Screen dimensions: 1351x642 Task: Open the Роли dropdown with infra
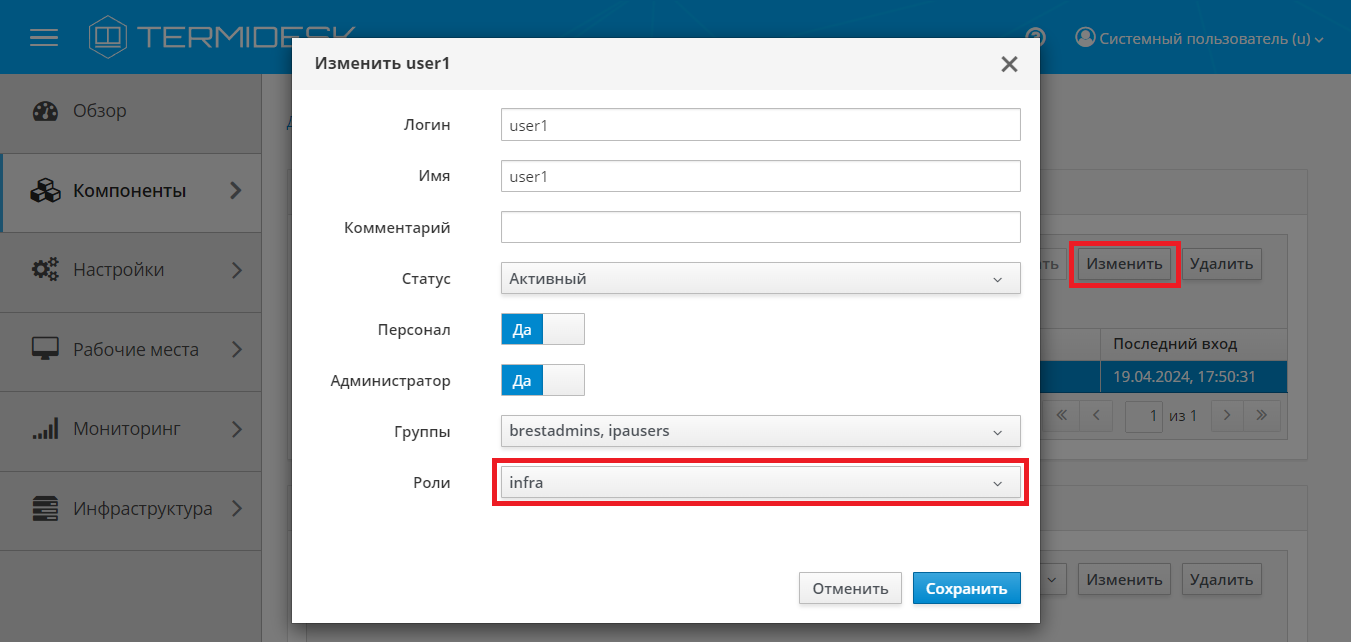(x=760, y=483)
